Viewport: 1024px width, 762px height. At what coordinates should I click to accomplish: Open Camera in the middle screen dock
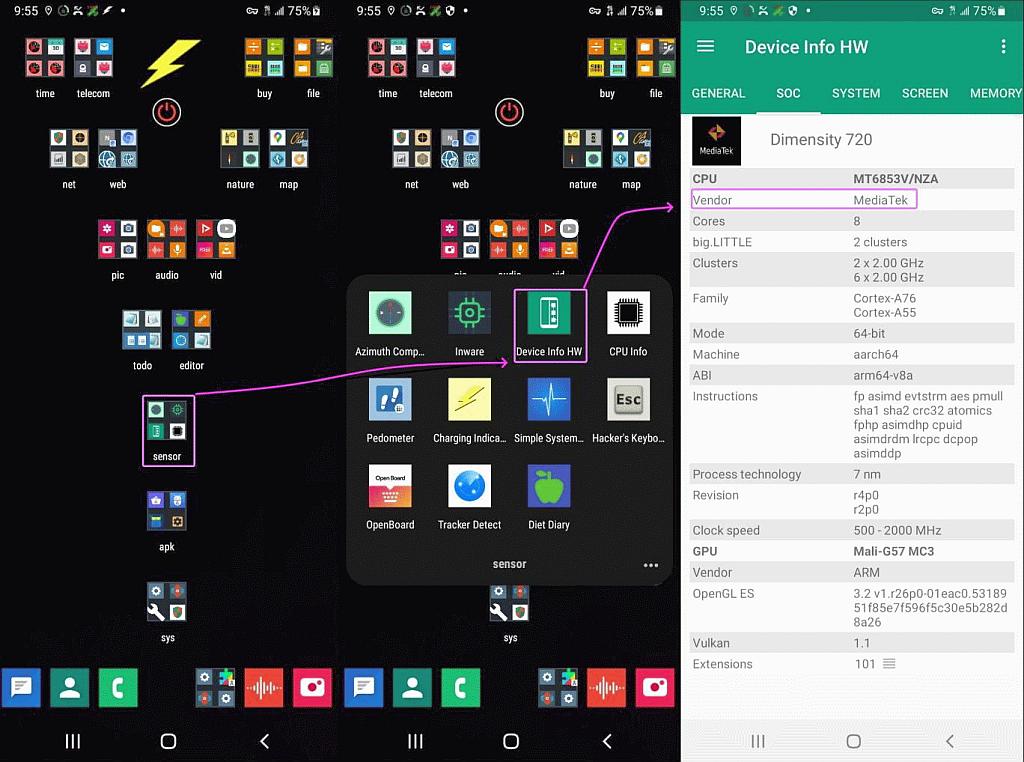[x=655, y=688]
